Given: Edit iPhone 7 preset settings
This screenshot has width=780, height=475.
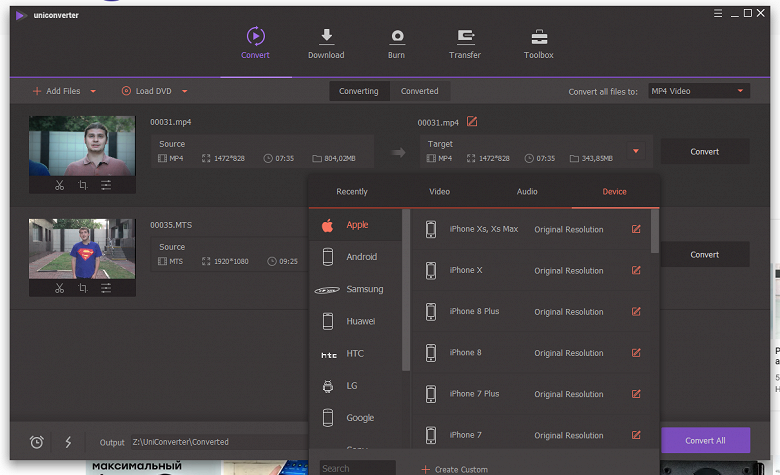Looking at the screenshot, I should click(x=636, y=435).
